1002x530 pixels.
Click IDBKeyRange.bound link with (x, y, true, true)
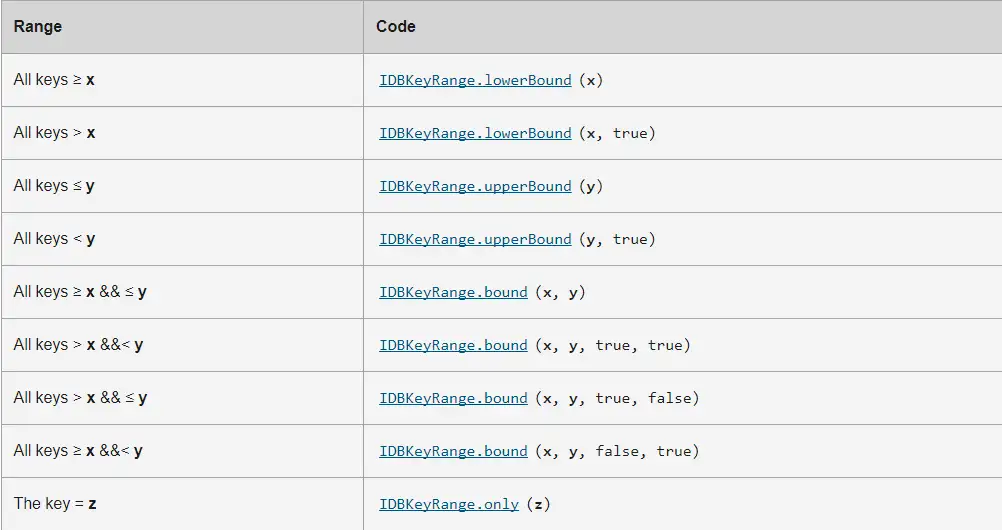pos(453,346)
